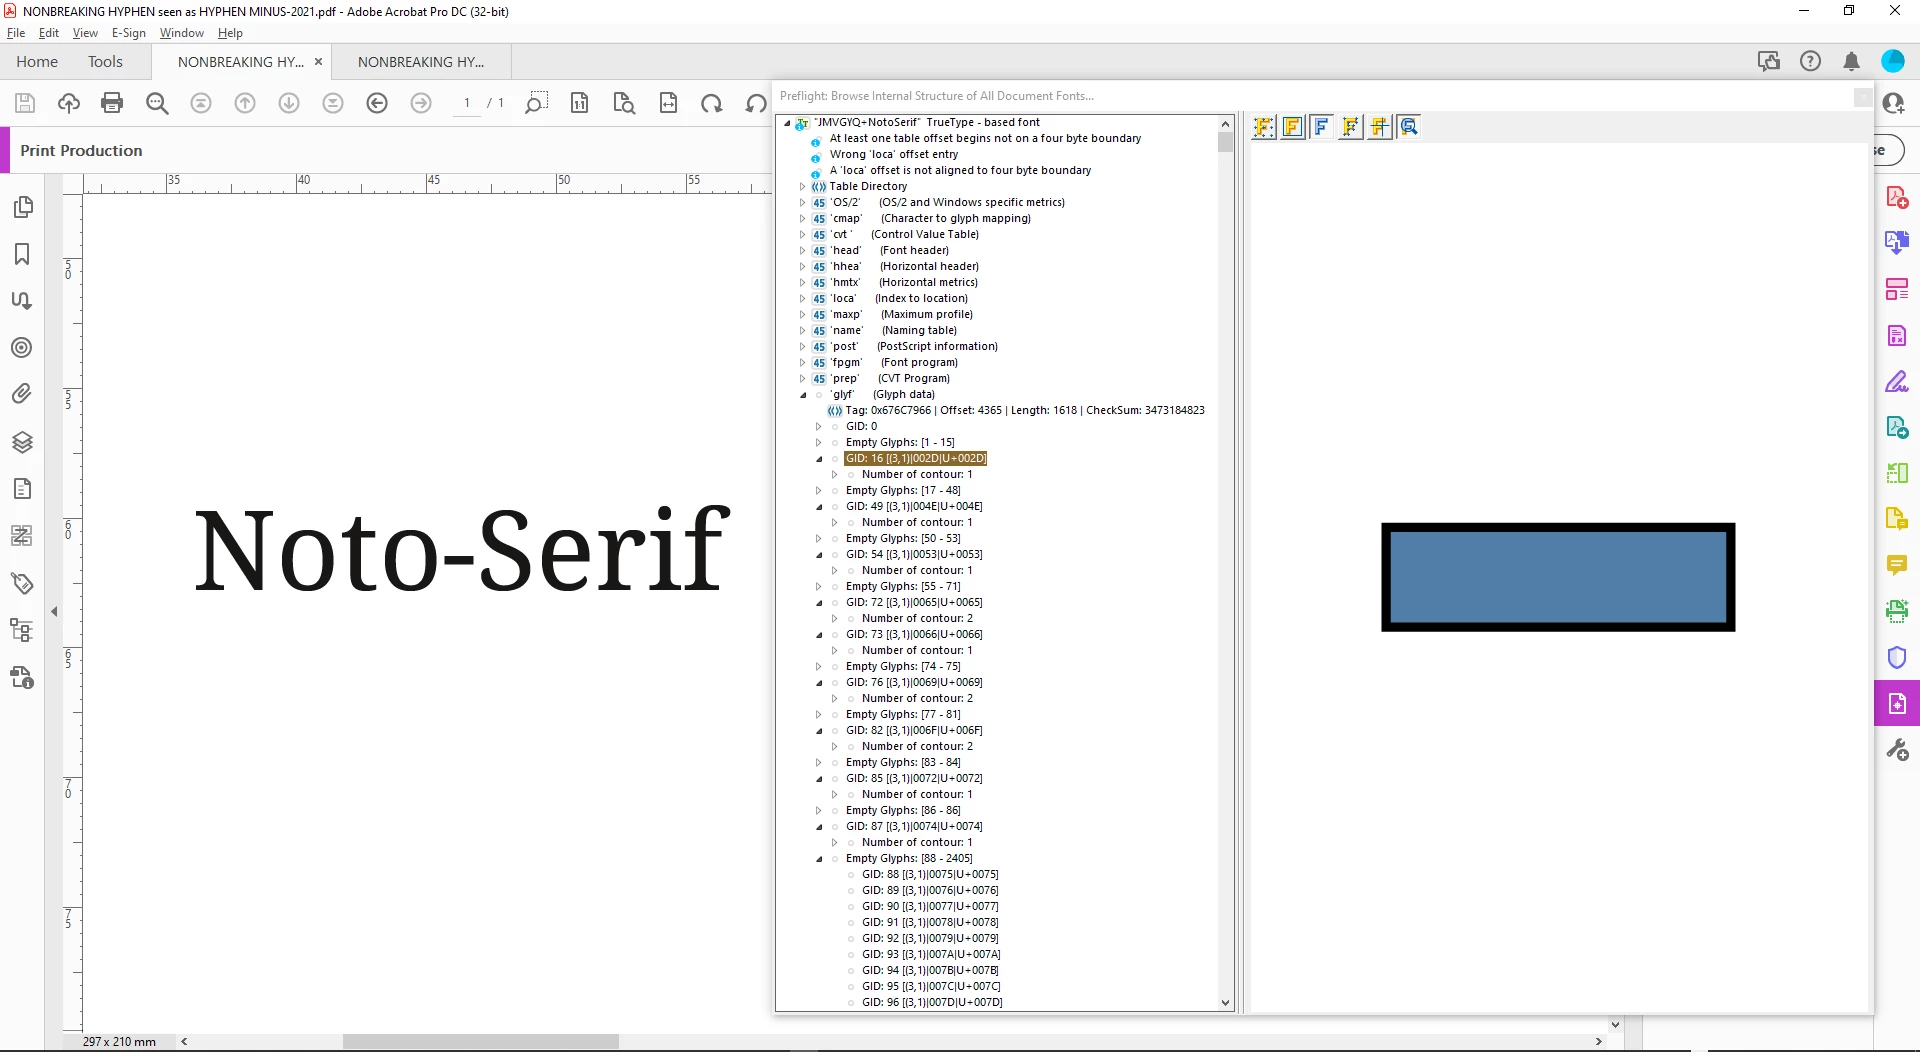Image resolution: width=1920 pixels, height=1052 pixels.
Task: Collapse the GID: 16 node
Action: click(x=819, y=459)
